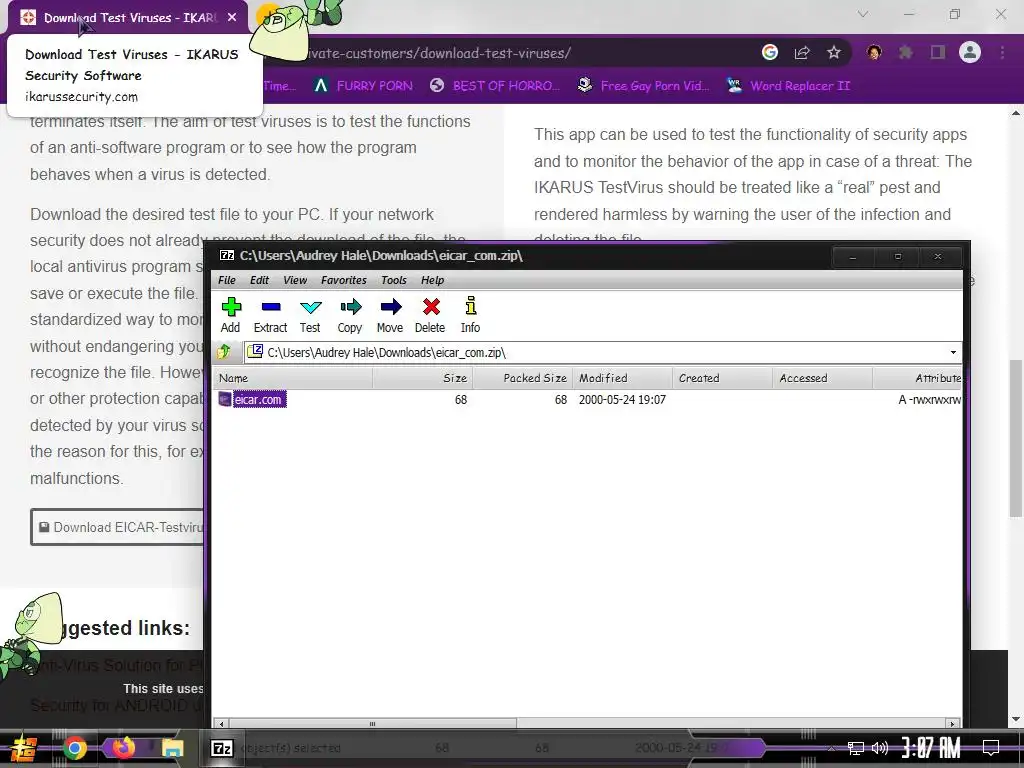Open the Edit menu in 7-Zip
The image size is (1024, 768).
tap(259, 280)
